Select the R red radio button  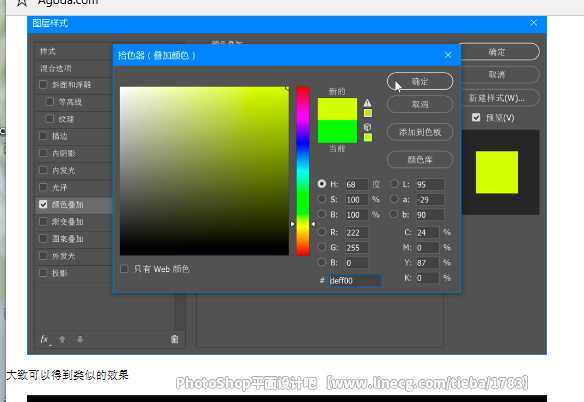[321, 232]
